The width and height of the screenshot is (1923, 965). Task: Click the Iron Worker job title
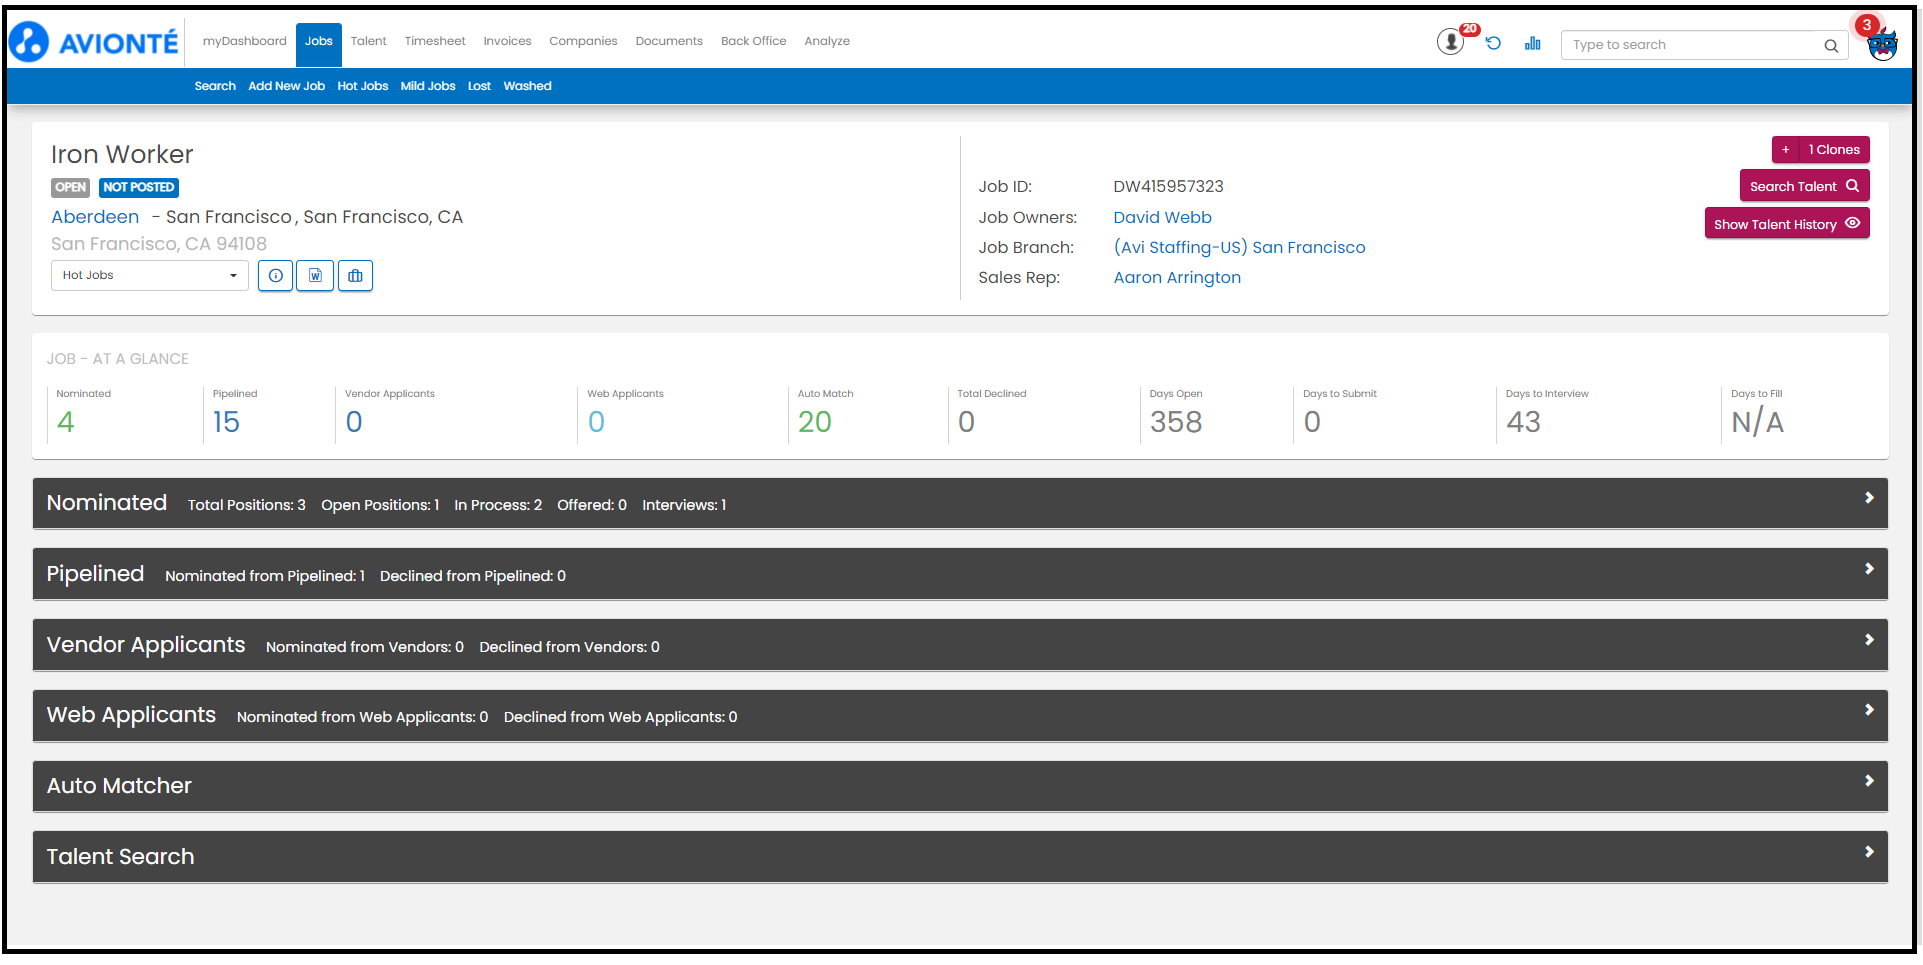tap(122, 154)
